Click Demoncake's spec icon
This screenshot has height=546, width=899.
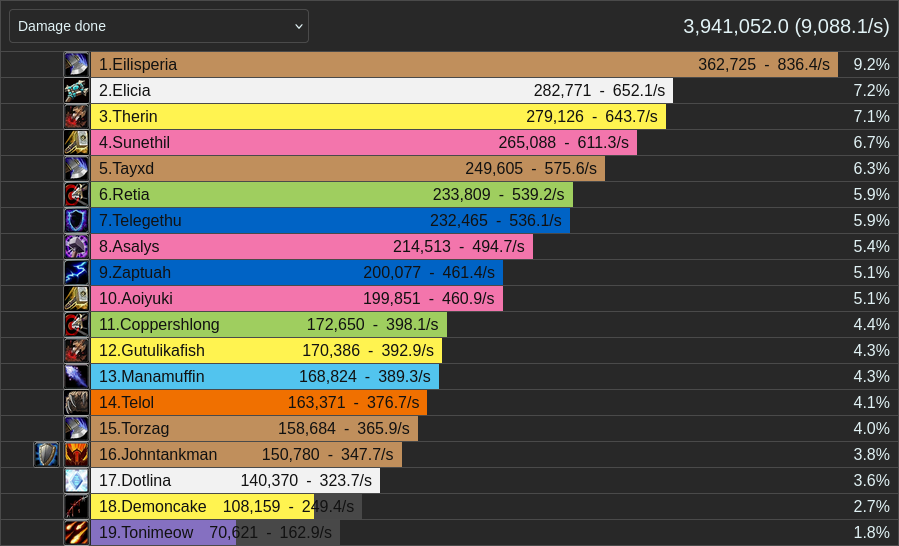tap(76, 506)
